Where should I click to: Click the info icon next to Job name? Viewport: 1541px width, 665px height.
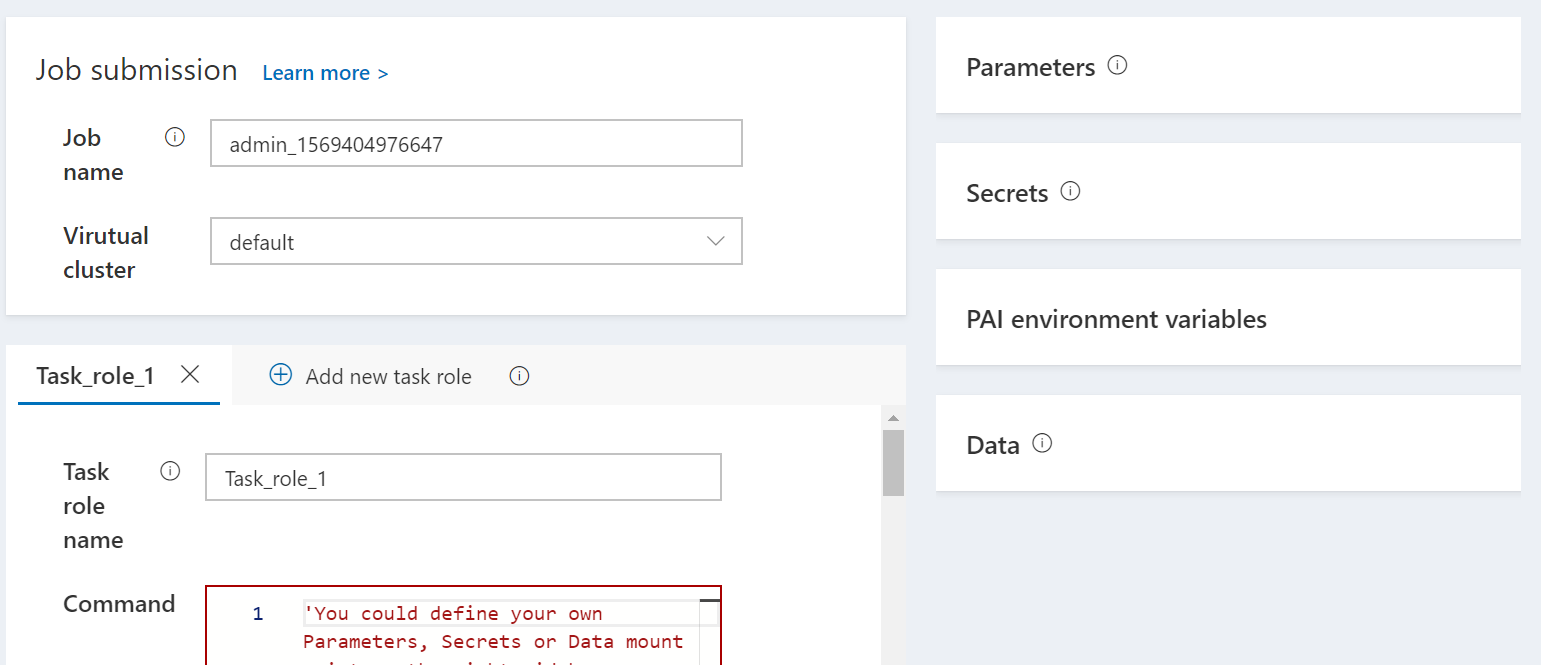pos(175,137)
